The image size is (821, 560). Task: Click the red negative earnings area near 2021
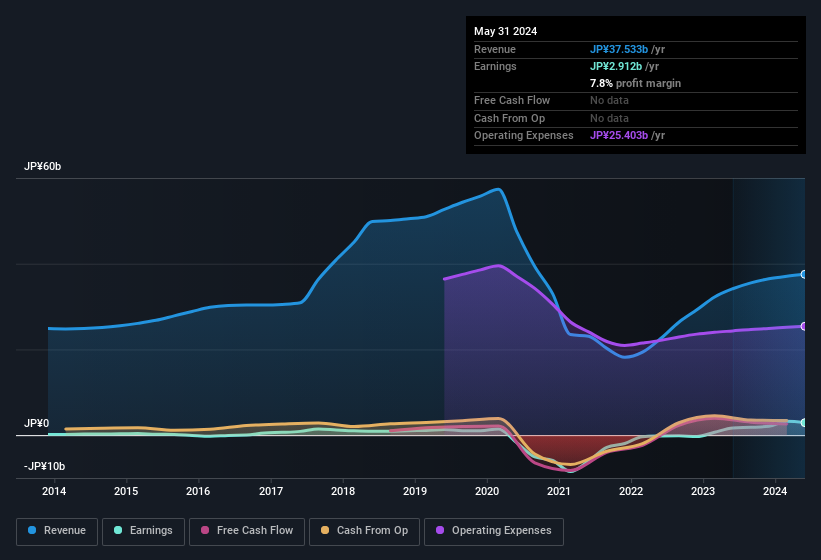pyautogui.click(x=565, y=449)
